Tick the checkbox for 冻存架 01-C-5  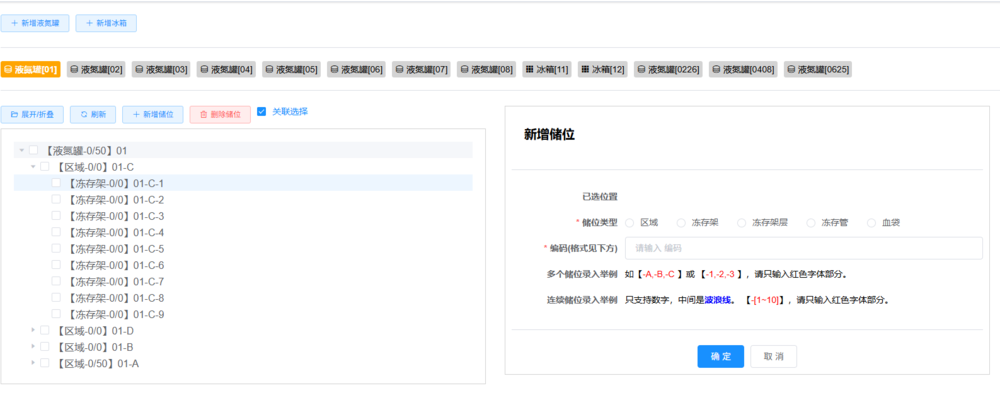[x=56, y=249]
